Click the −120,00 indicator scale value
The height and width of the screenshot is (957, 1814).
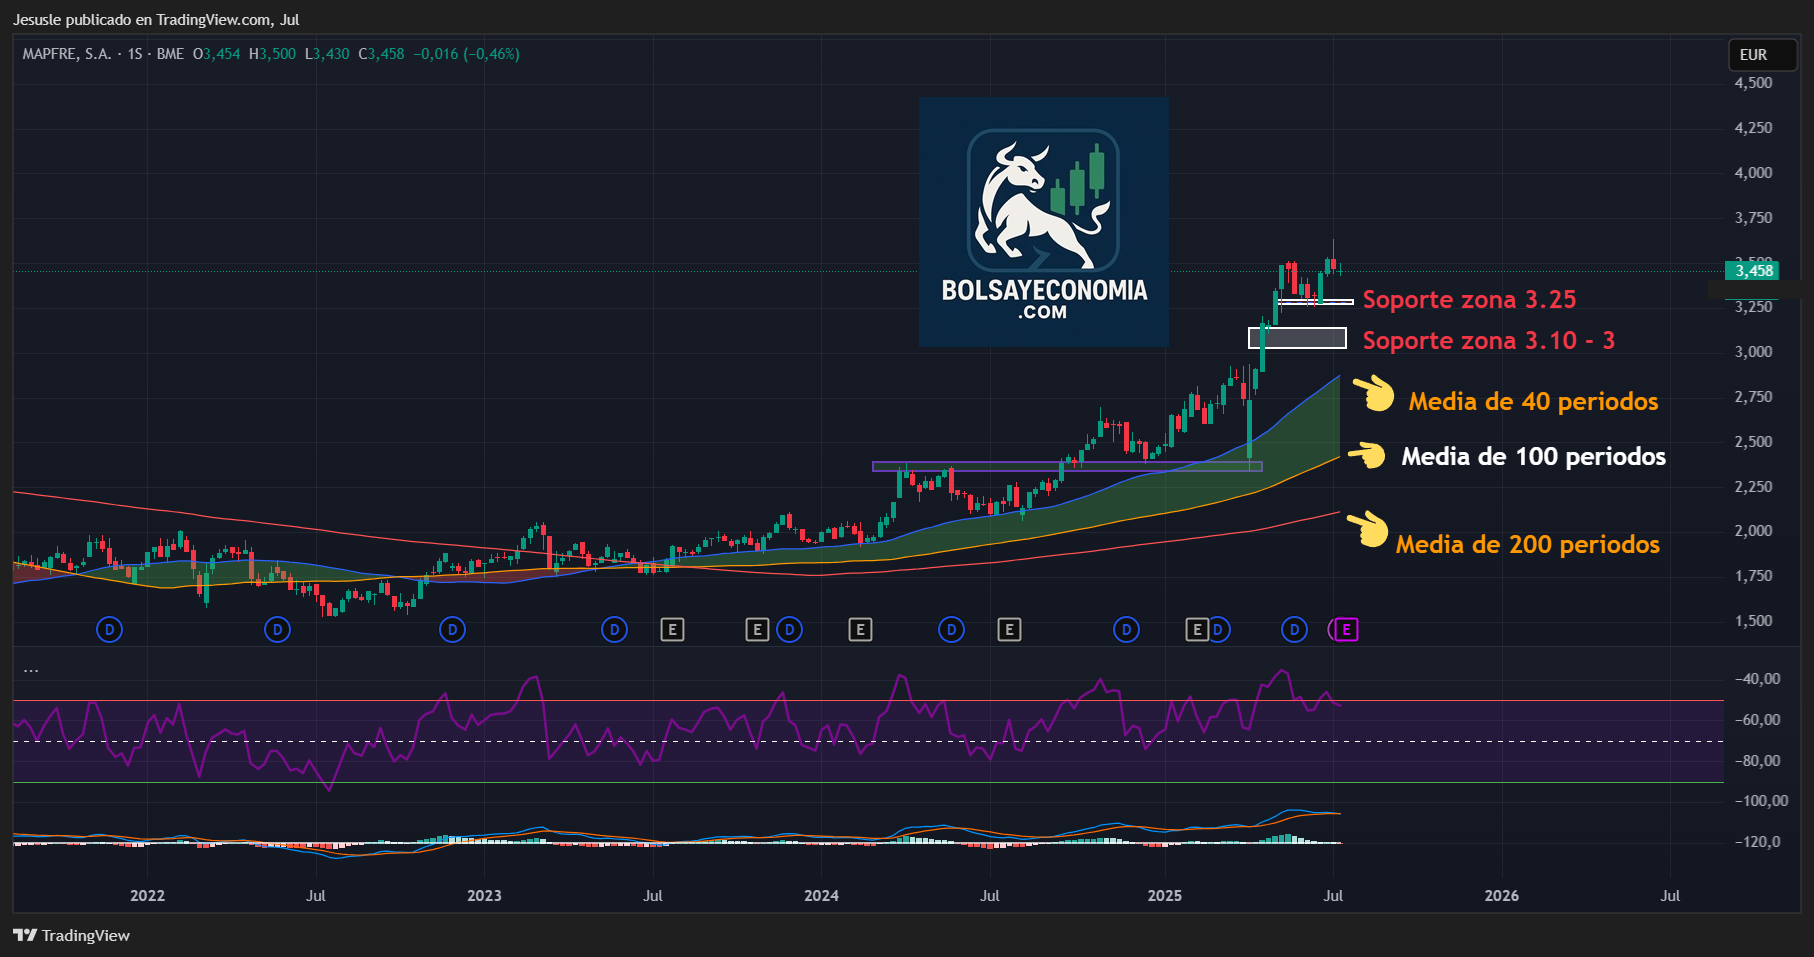[x=1757, y=842]
